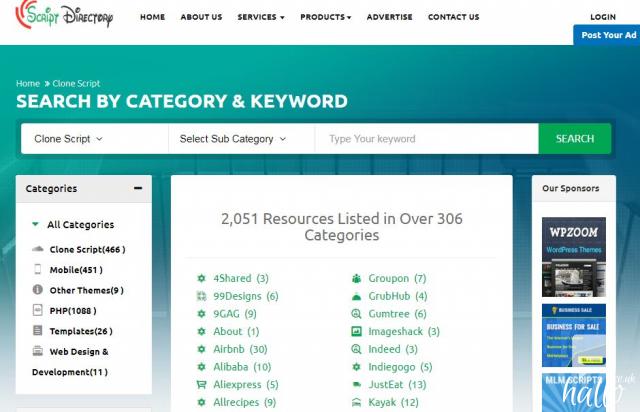Click the document icon beside Templates(26)
Image resolution: width=640 pixels, height=412 pixels.
(x=38, y=330)
